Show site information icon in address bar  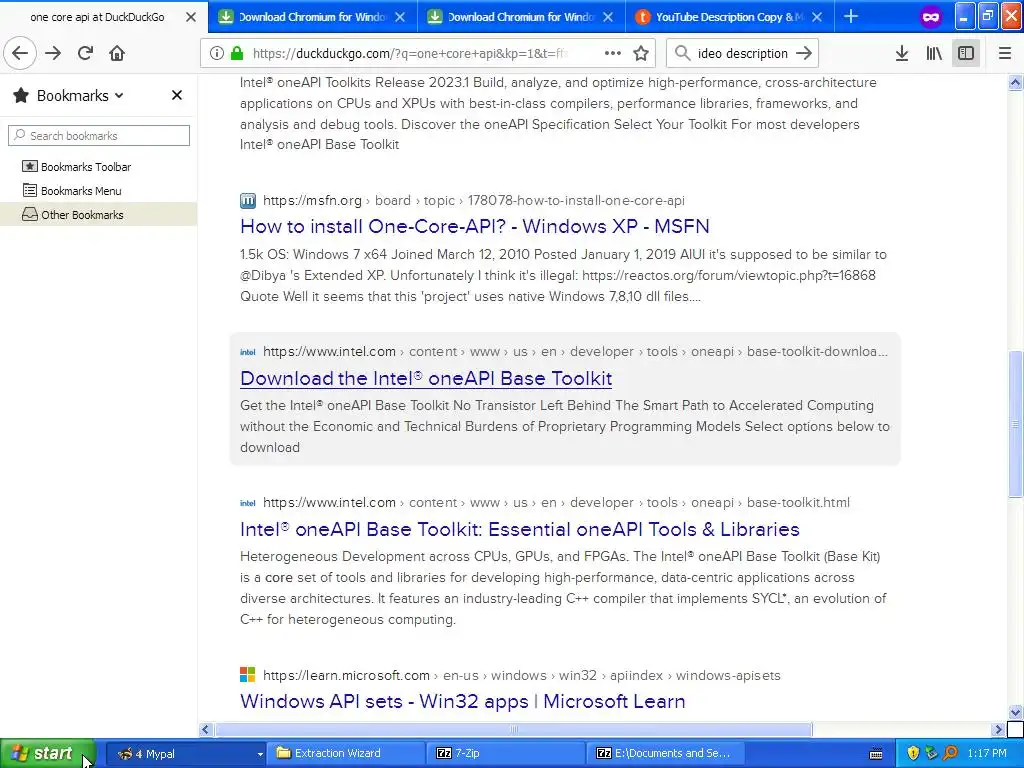[x=217, y=54]
